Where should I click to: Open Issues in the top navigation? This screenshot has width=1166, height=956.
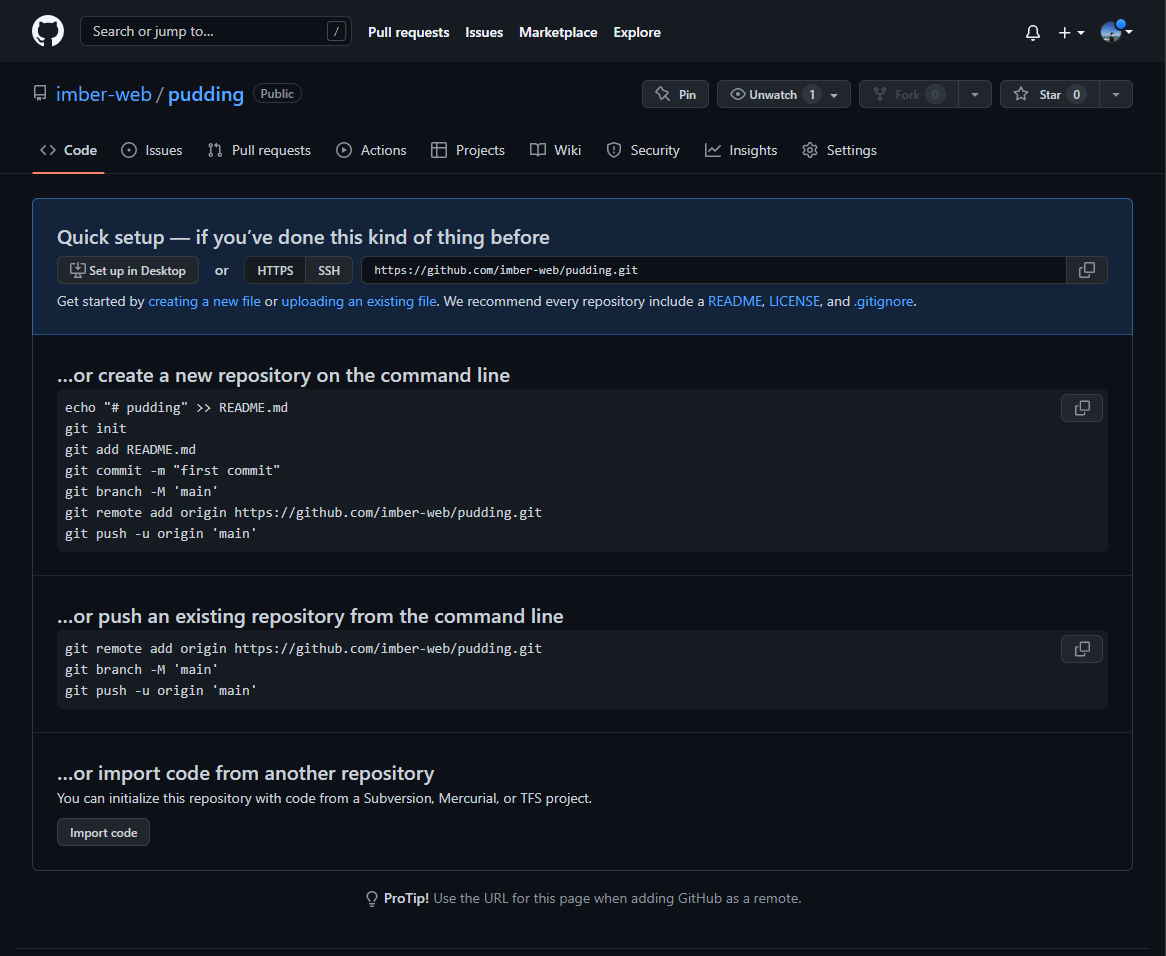[484, 32]
